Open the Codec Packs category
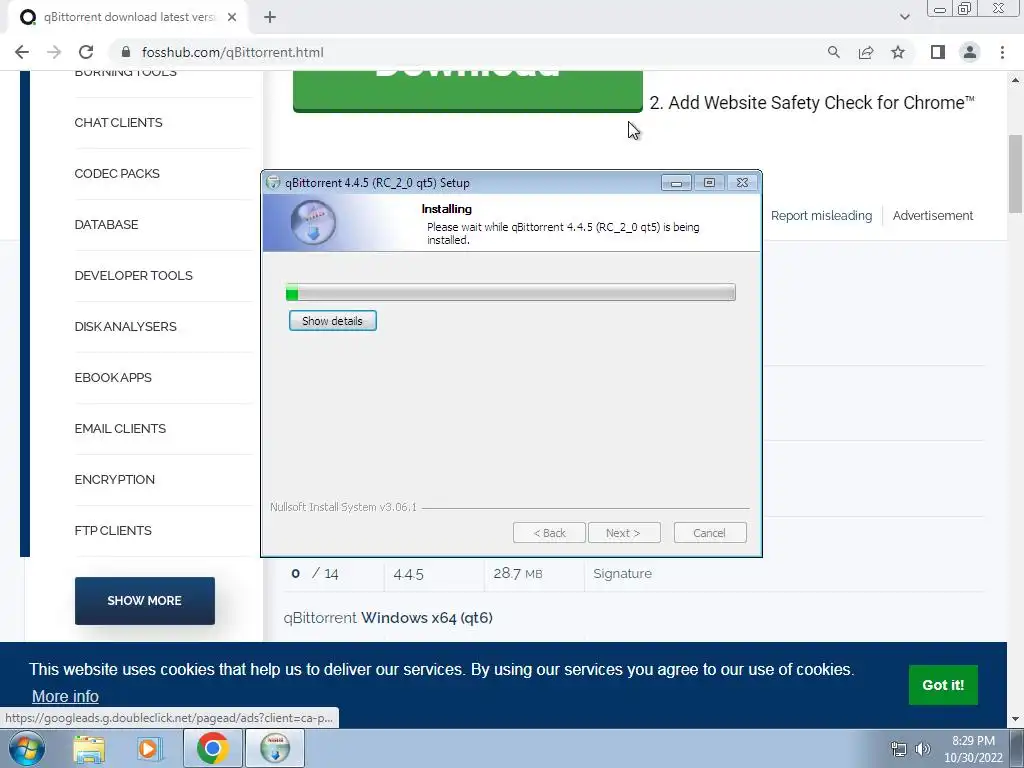Viewport: 1024px width, 768px height. (117, 174)
